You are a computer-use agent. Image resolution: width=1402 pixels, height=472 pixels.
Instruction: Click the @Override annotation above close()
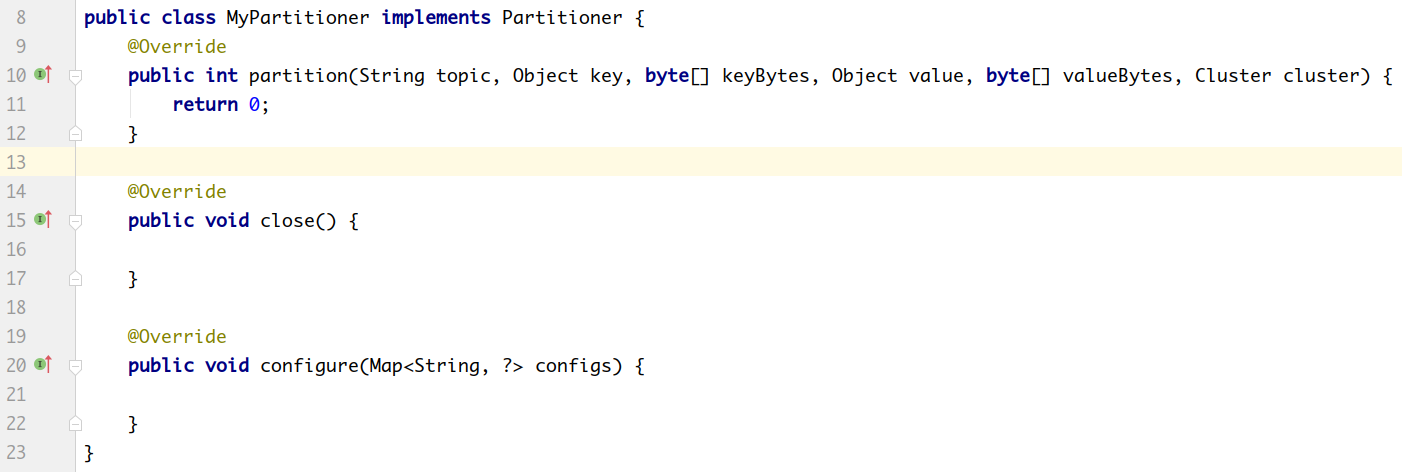[177, 191]
